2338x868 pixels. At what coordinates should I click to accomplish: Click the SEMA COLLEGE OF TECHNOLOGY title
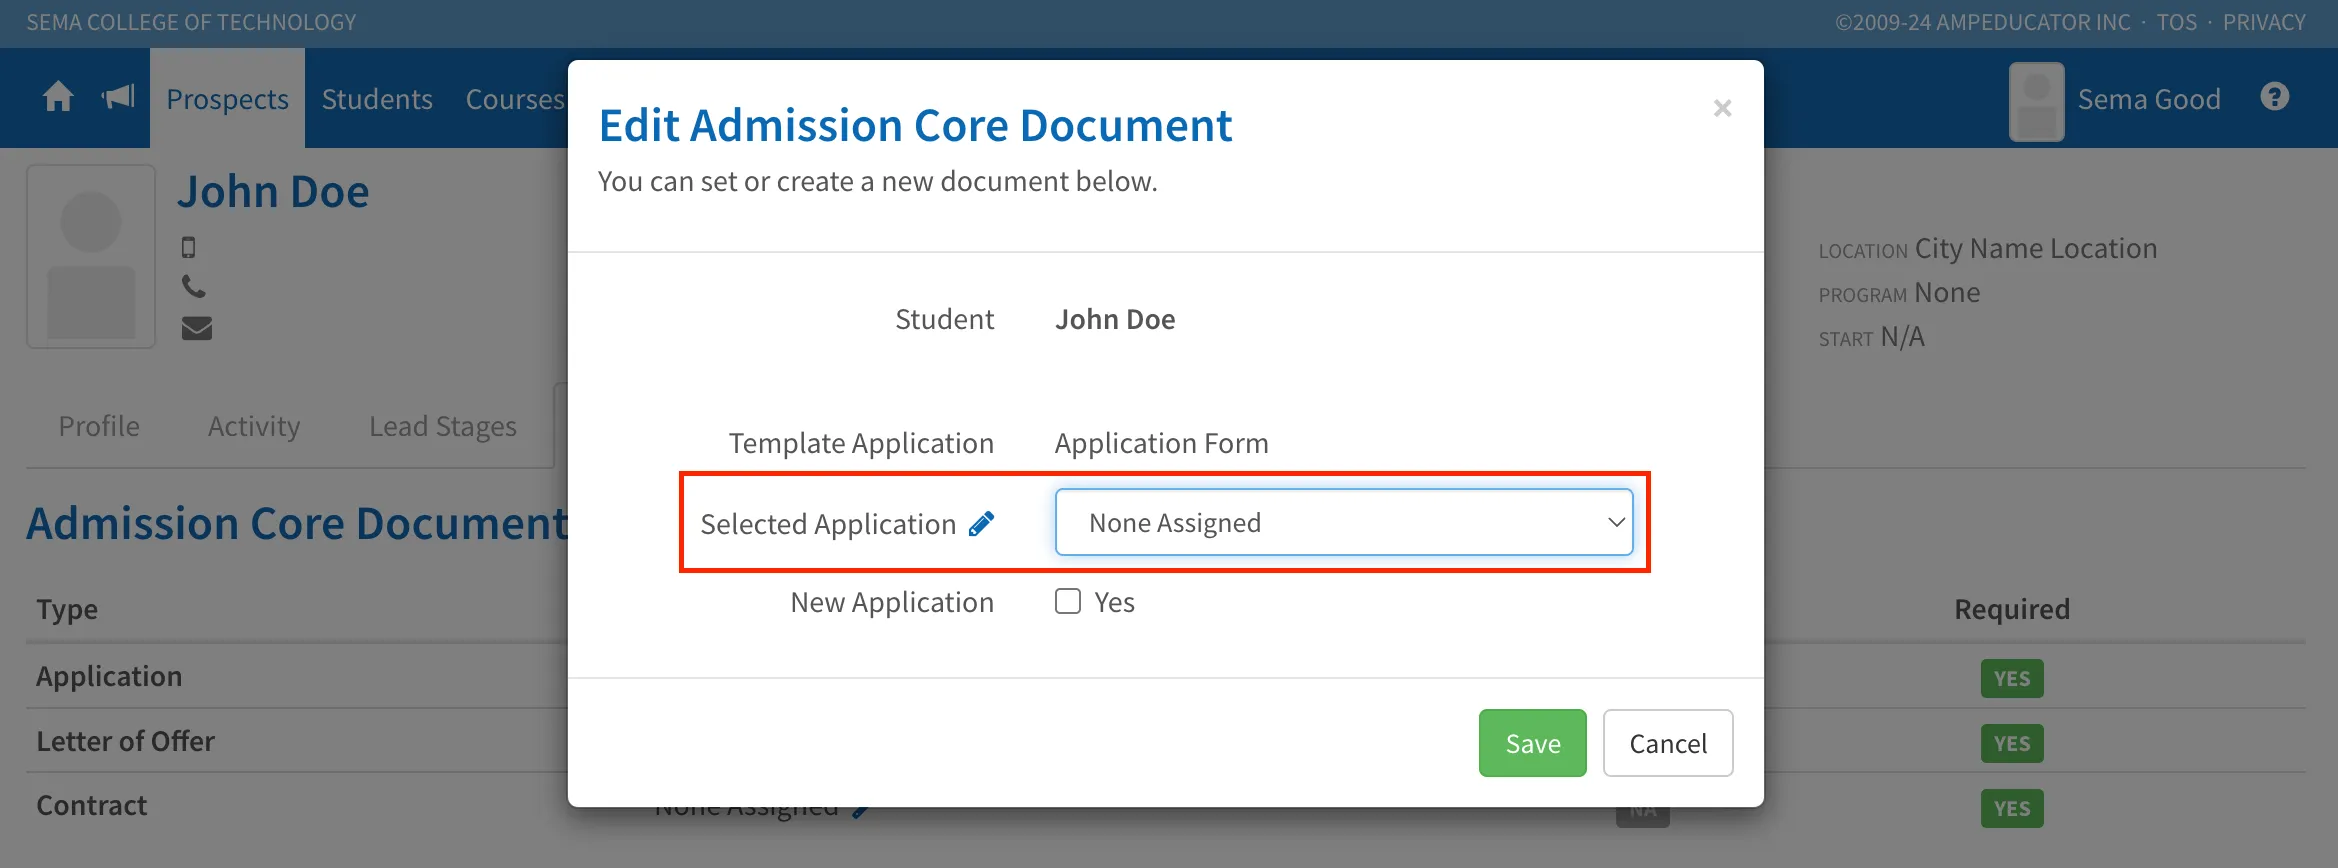click(x=191, y=22)
